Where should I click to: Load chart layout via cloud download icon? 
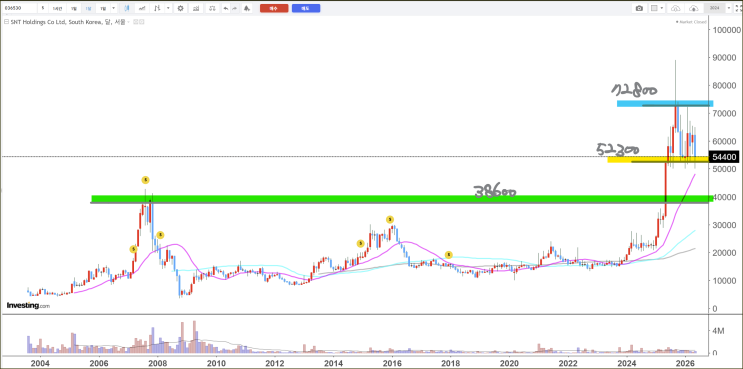tap(676, 8)
